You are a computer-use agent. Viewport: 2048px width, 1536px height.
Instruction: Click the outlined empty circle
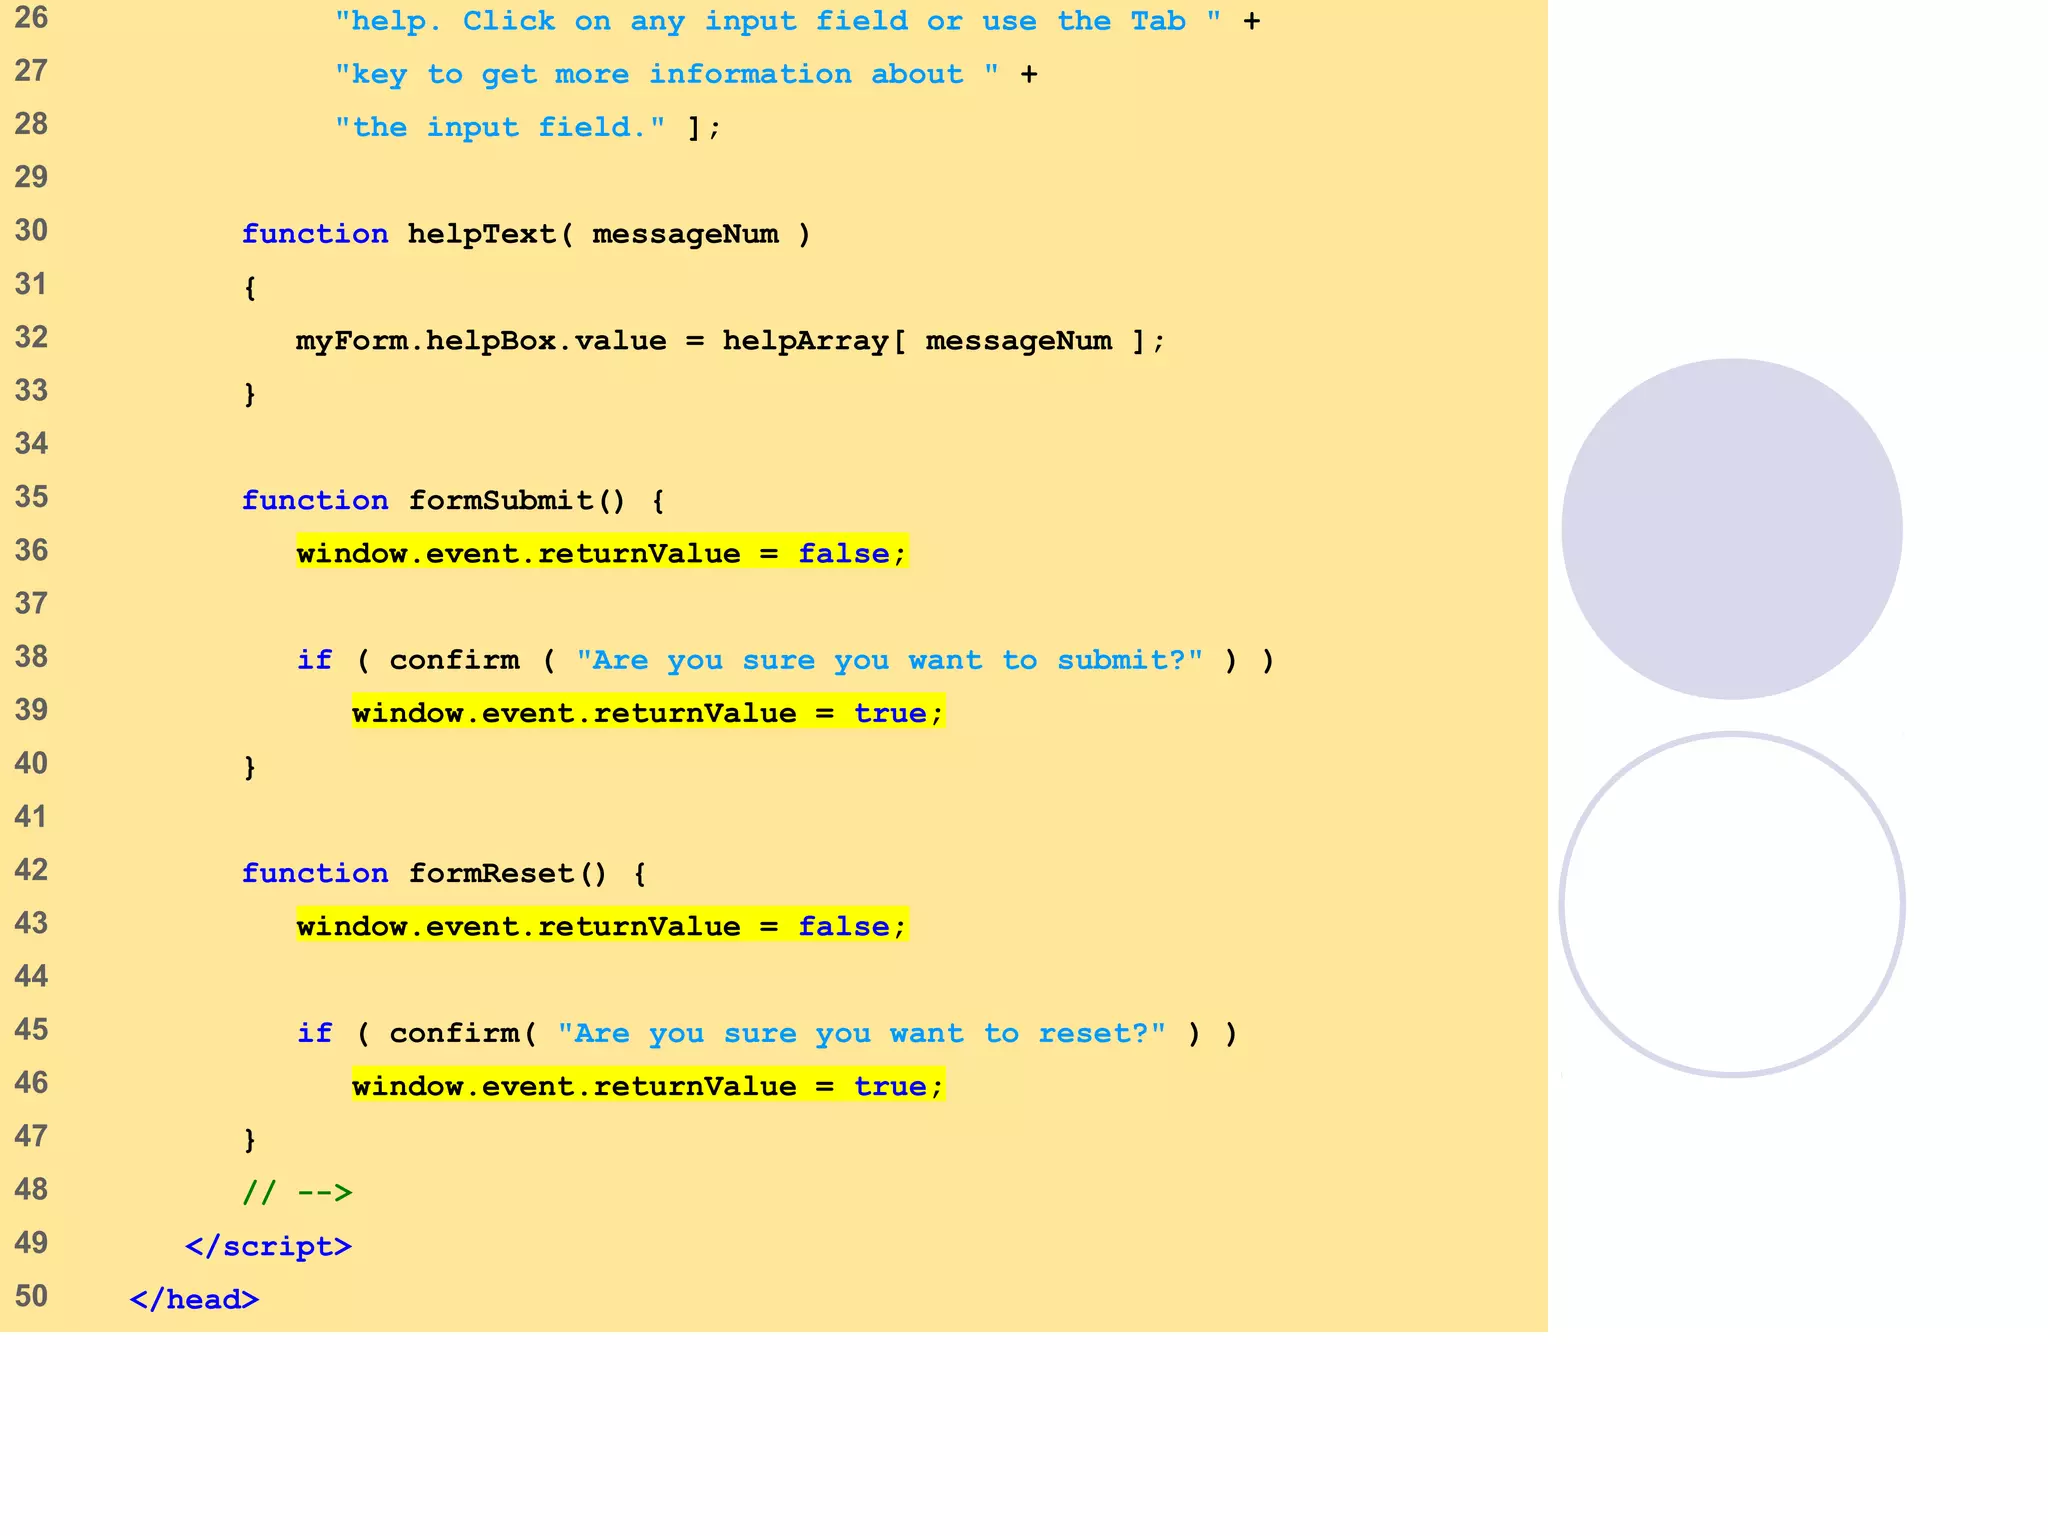(1731, 905)
